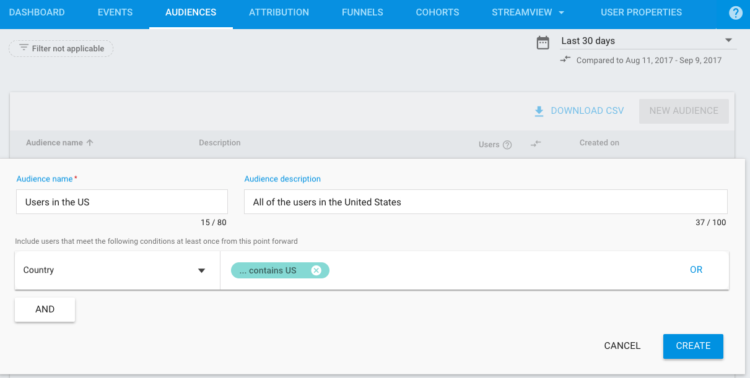Open the Attribution tab
The image size is (750, 378).
click(279, 12)
